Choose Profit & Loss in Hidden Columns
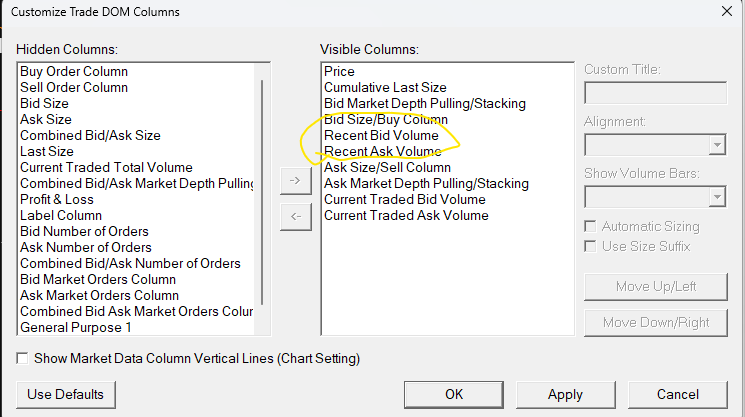Viewport: 745px width, 417px height. [x=57, y=199]
